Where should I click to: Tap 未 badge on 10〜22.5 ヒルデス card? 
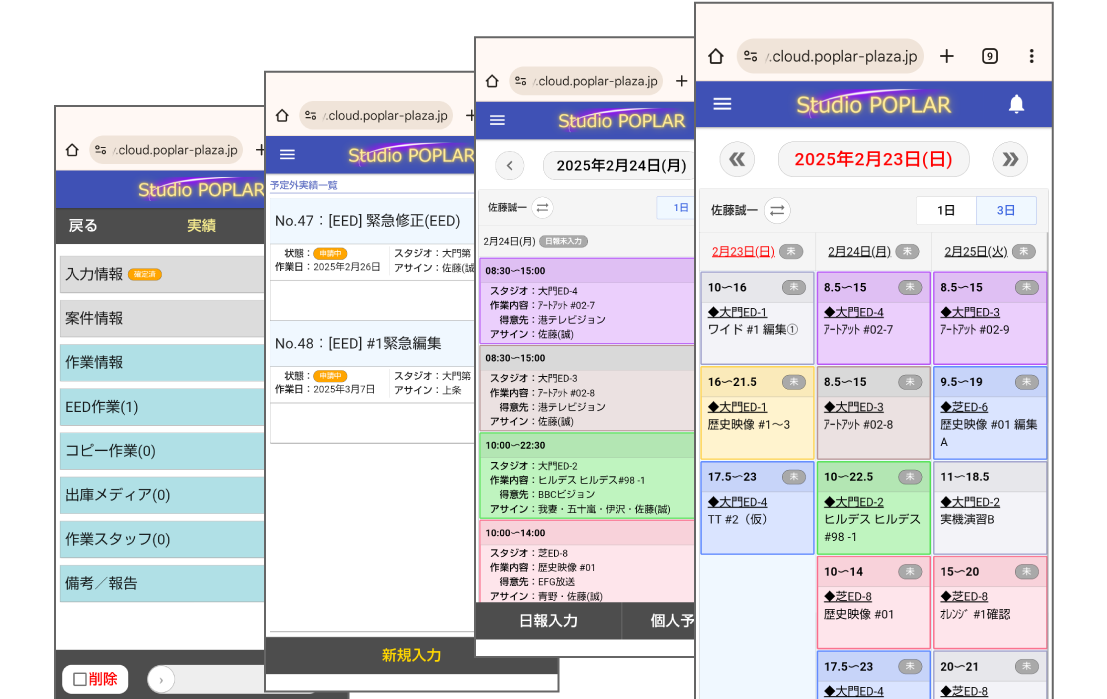[910, 477]
